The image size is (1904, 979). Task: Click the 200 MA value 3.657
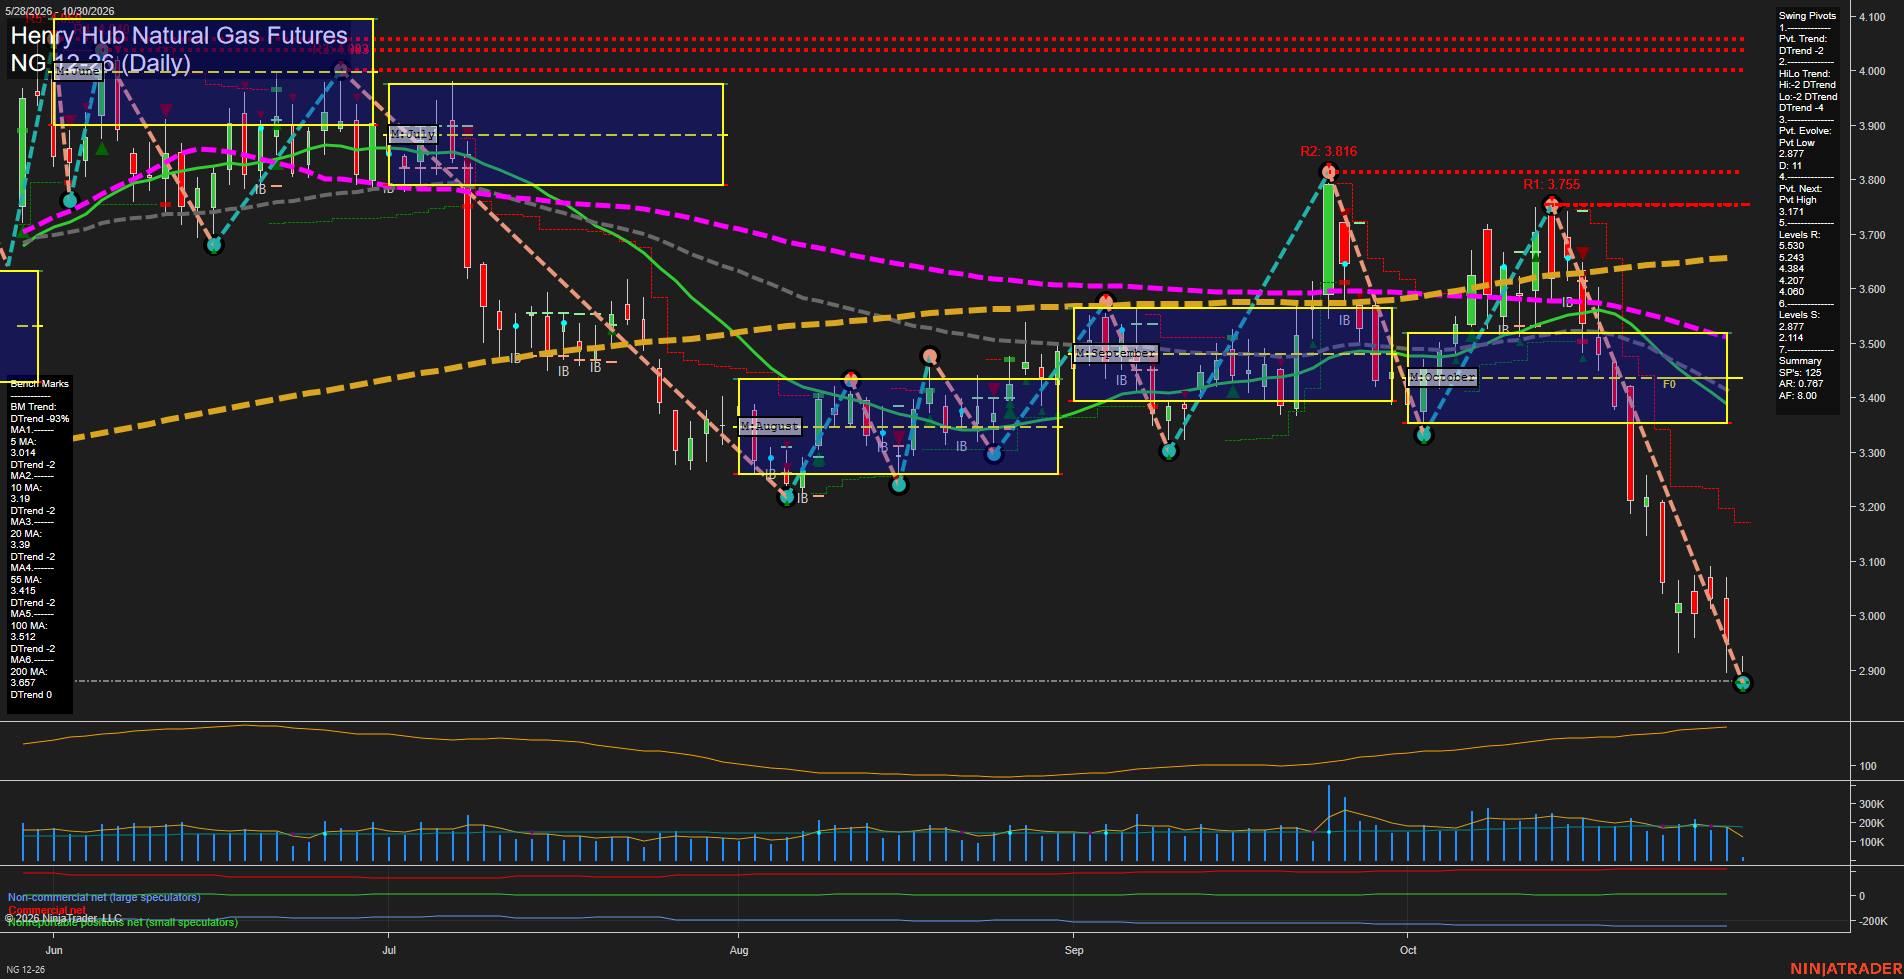(23, 683)
